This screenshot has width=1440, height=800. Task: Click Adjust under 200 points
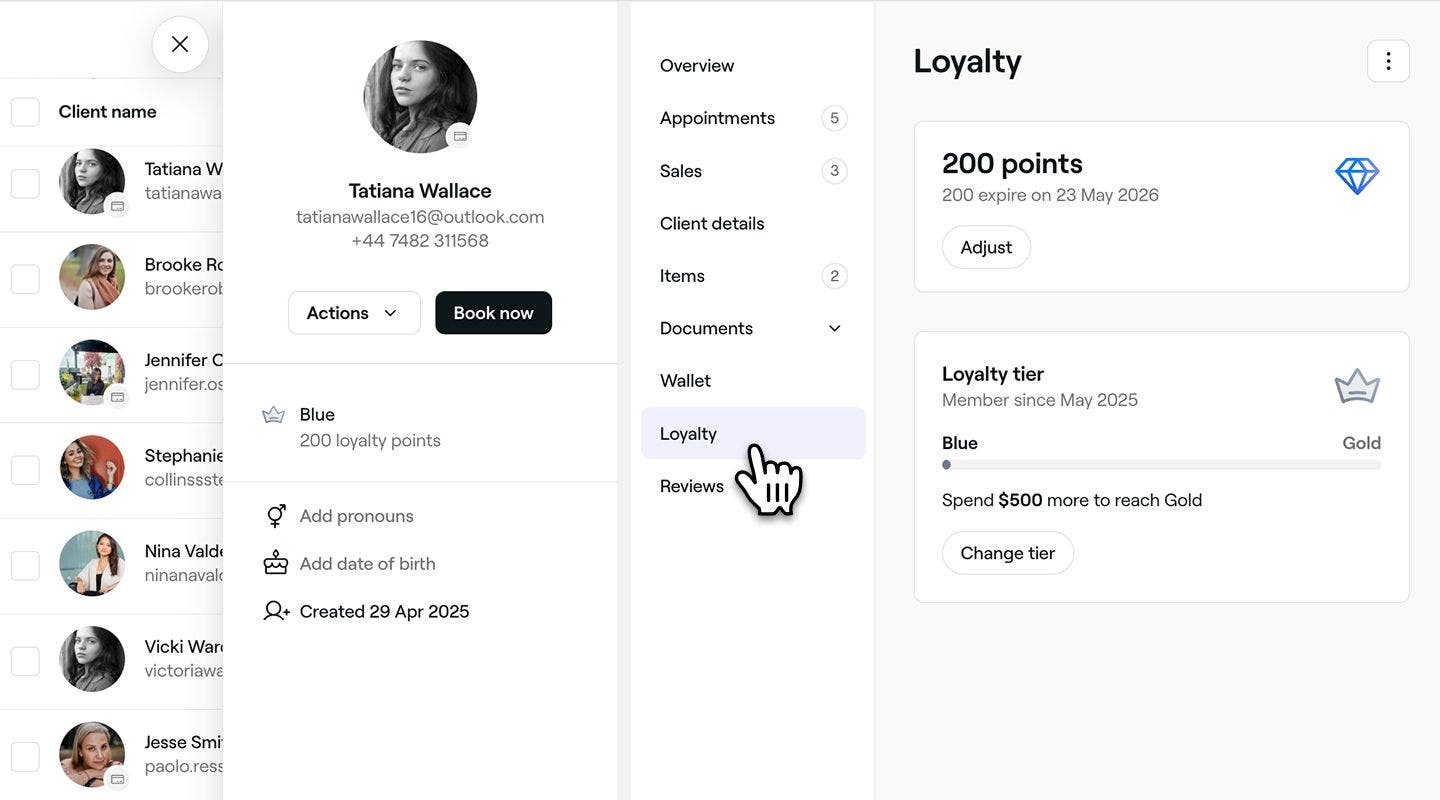[x=986, y=247]
